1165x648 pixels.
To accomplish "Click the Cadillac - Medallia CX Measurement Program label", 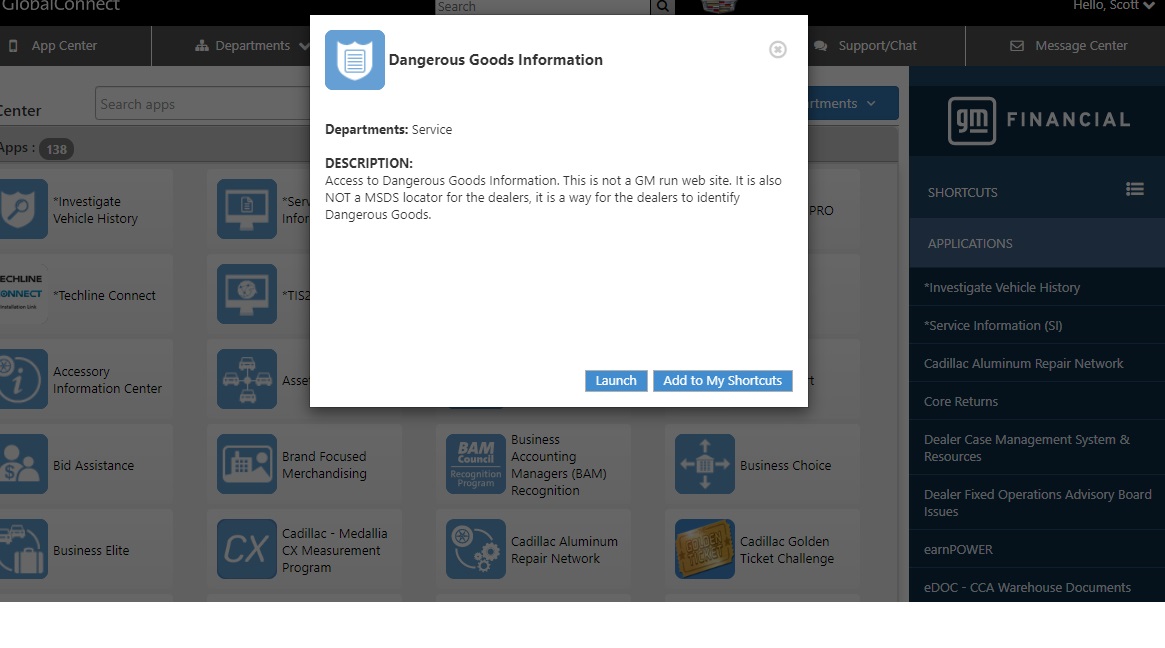I will pos(334,551).
